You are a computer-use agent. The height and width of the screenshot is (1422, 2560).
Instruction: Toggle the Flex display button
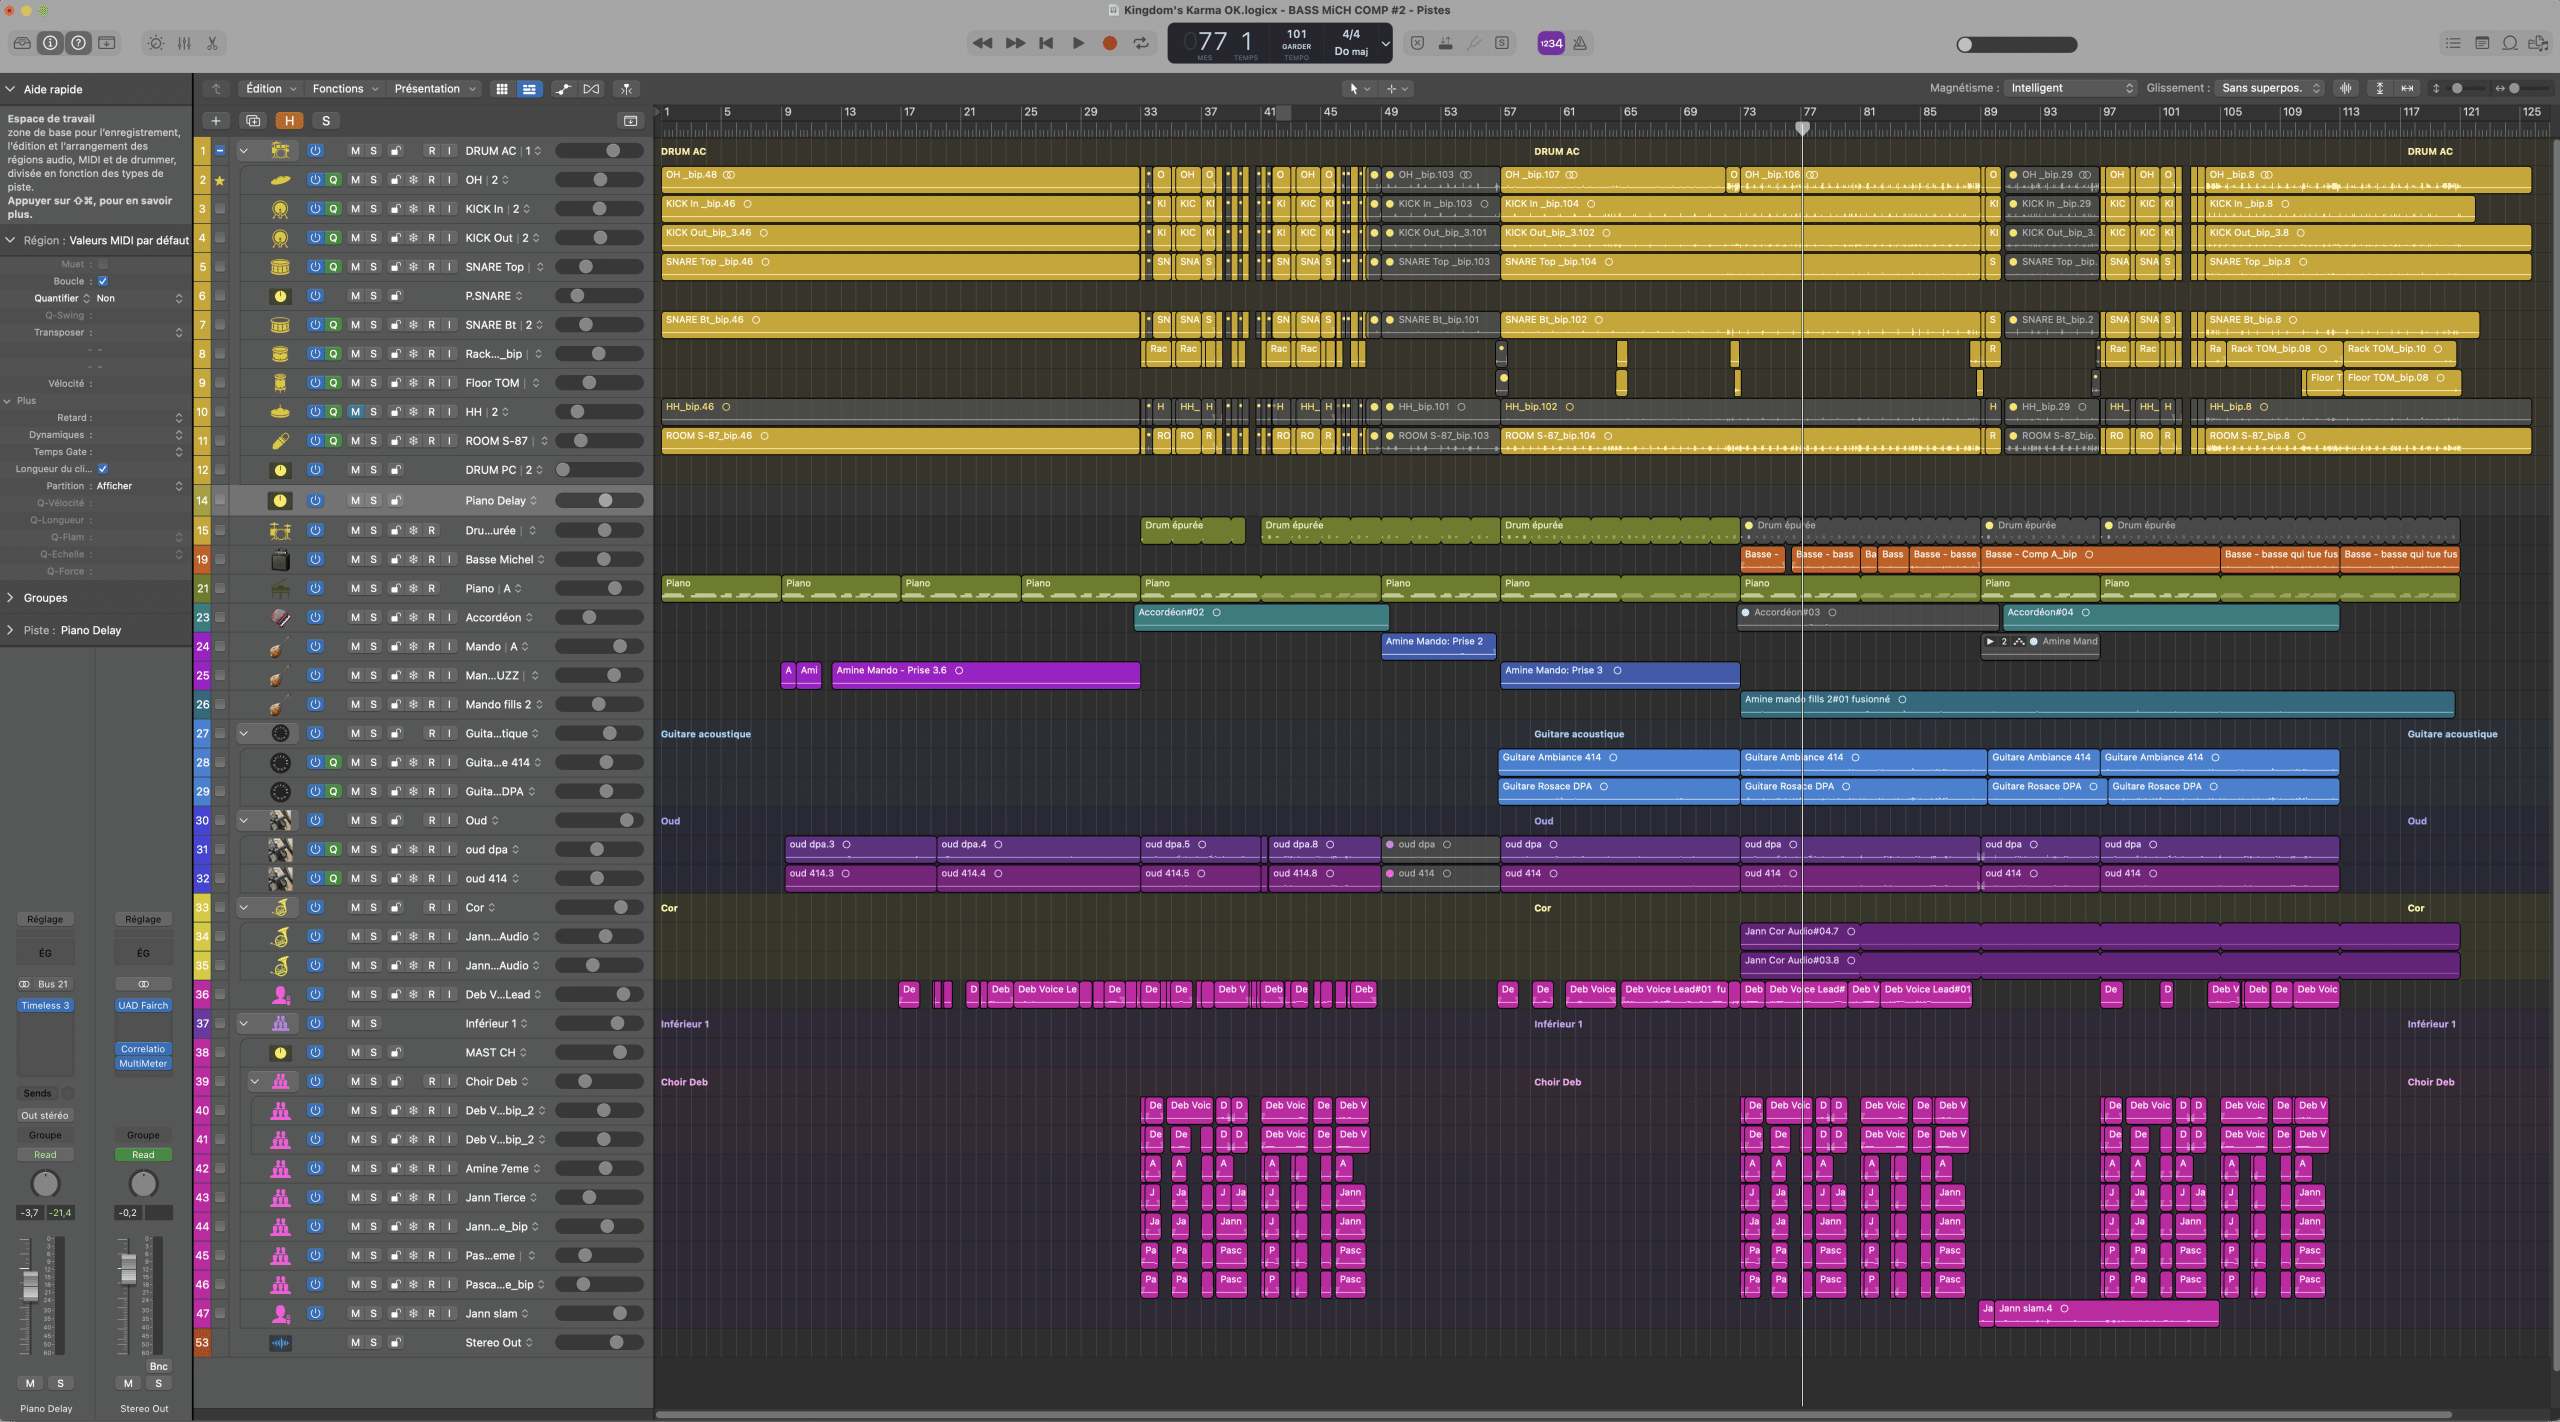coord(592,89)
